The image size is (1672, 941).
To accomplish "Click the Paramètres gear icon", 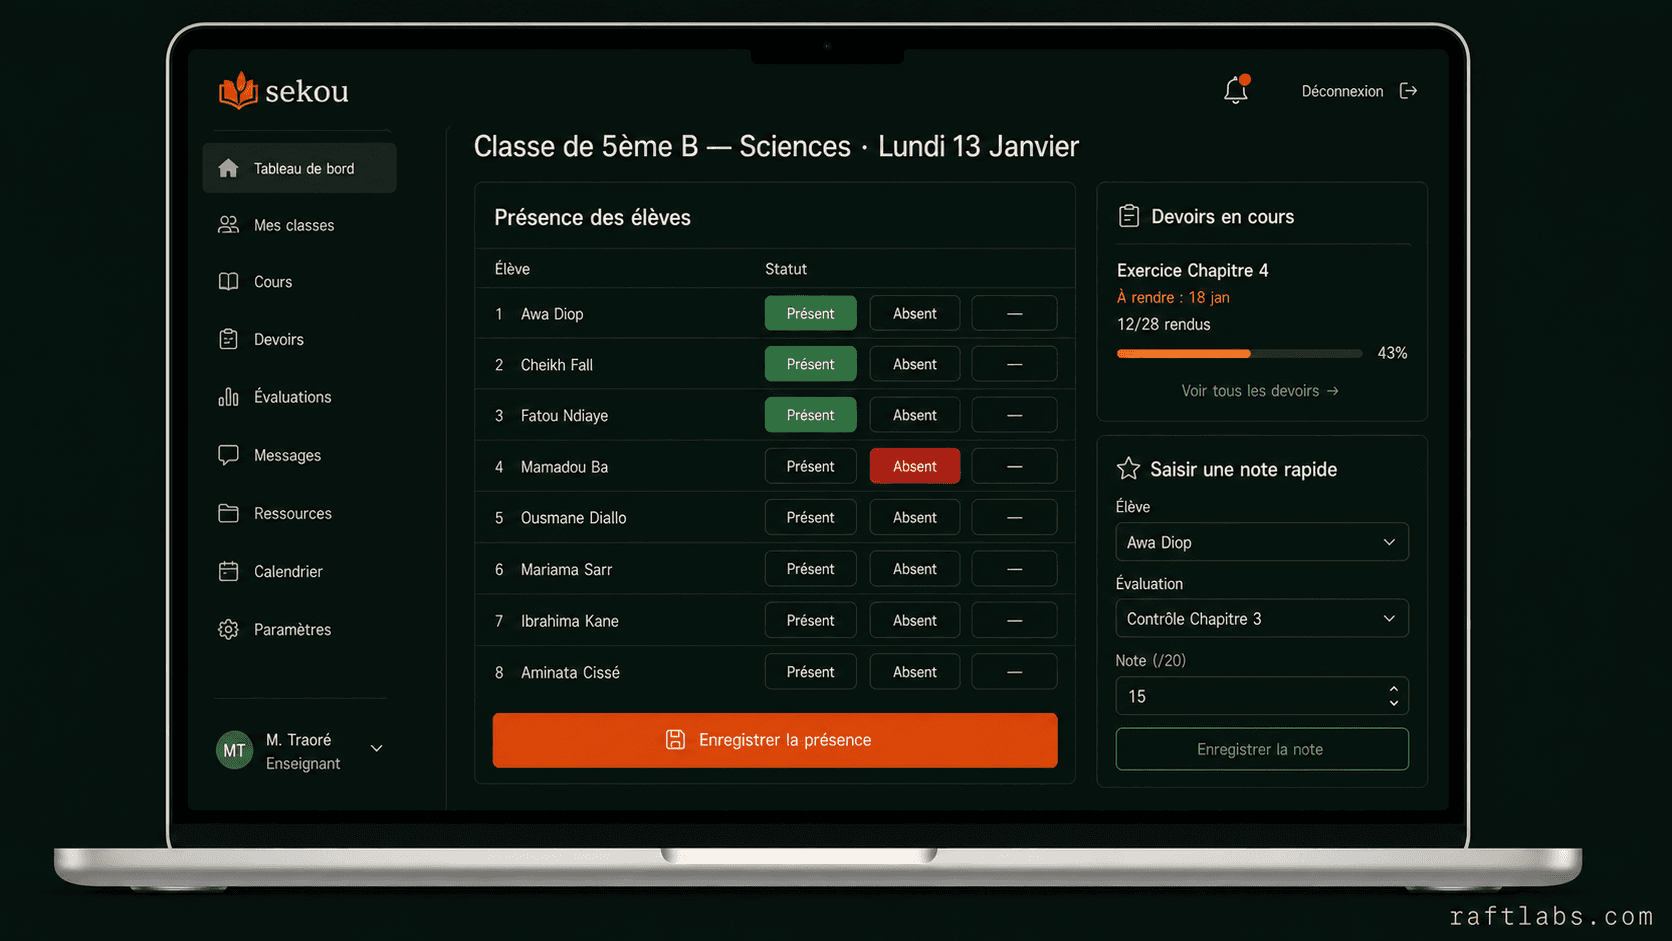I will pos(228,629).
